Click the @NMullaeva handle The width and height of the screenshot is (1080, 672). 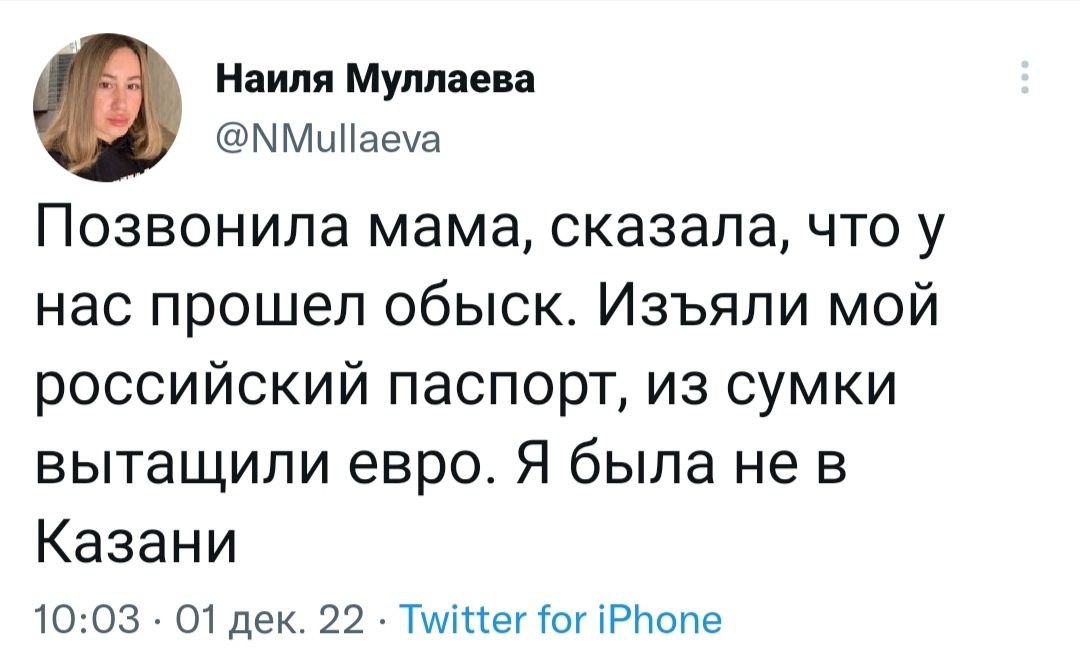[x=328, y=140]
